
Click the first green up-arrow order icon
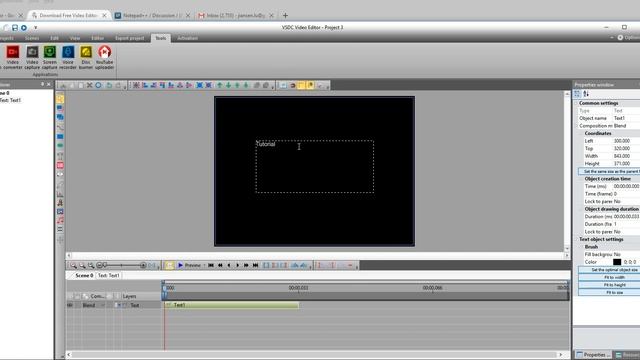(x=220, y=85)
